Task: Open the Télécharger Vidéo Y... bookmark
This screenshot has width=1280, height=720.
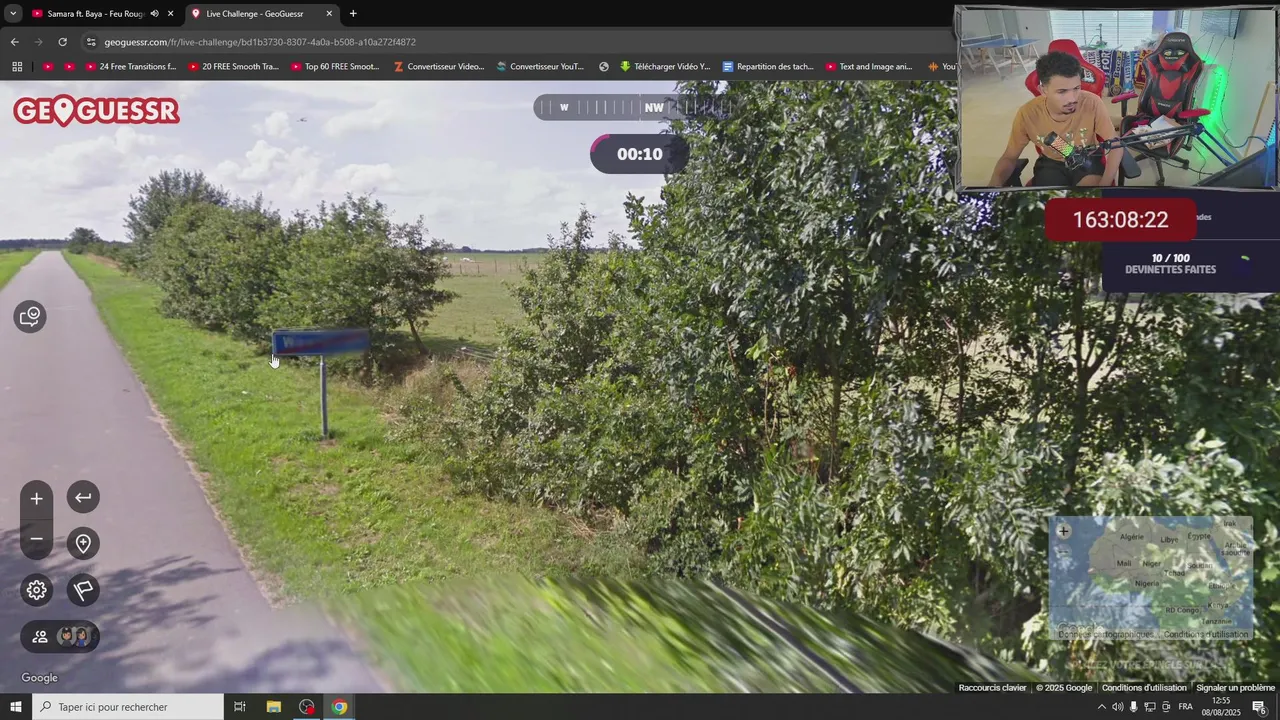Action: pos(665,67)
